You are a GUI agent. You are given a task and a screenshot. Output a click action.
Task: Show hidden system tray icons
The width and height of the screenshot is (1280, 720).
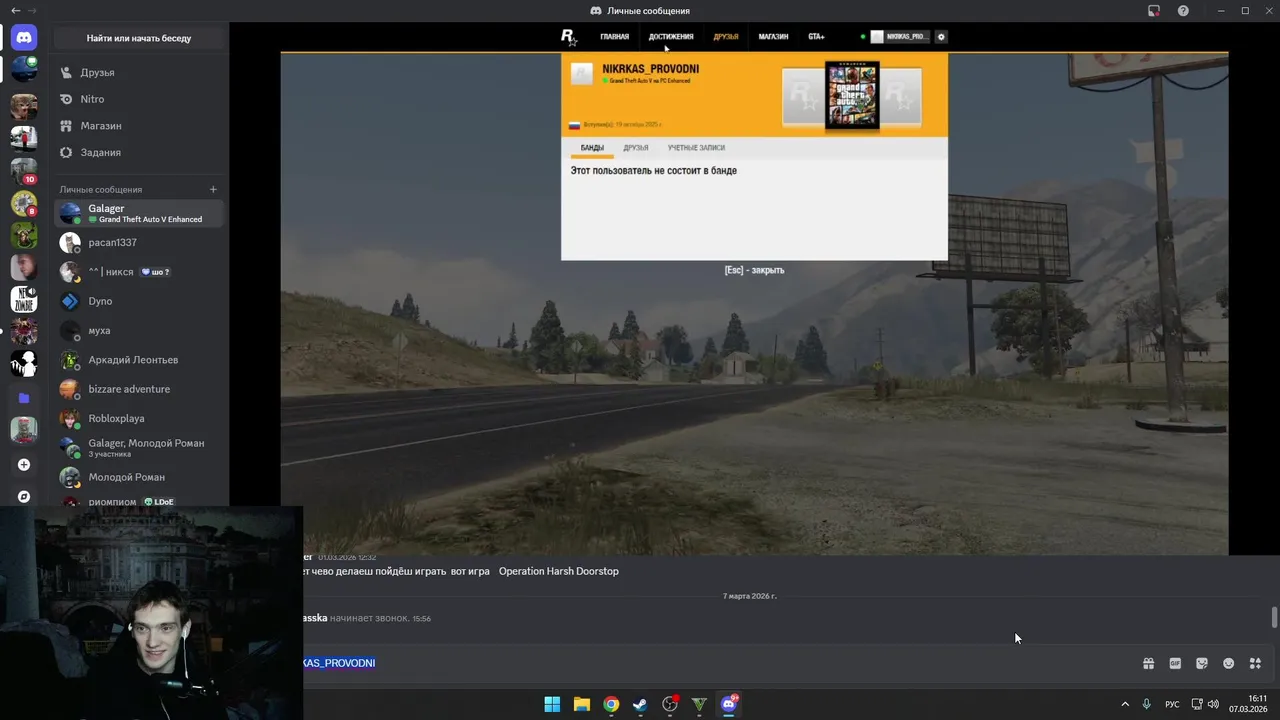point(1124,704)
